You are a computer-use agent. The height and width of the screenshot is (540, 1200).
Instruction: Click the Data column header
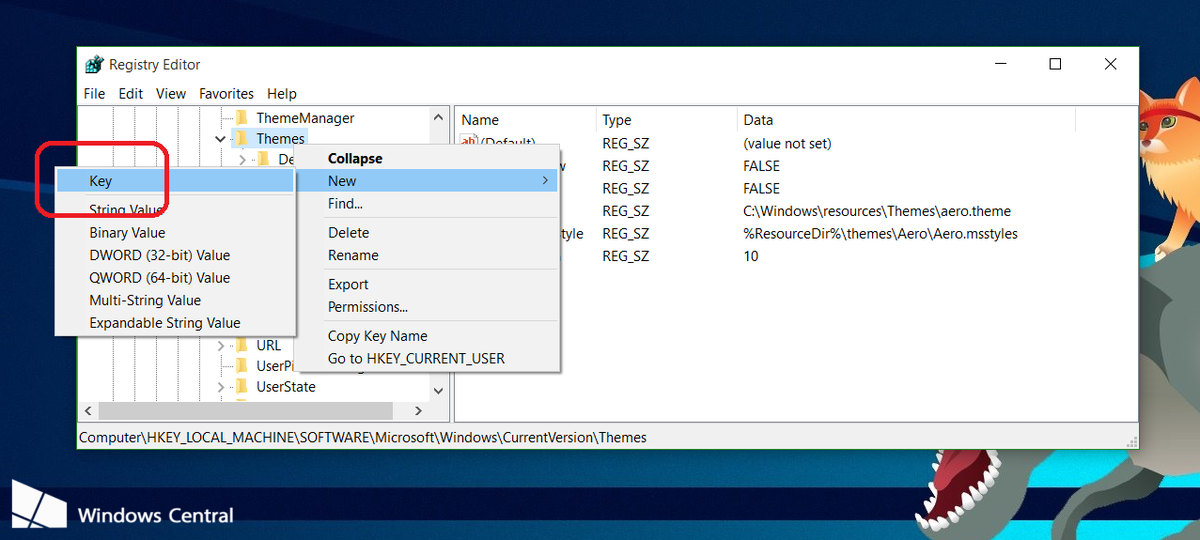coord(906,120)
